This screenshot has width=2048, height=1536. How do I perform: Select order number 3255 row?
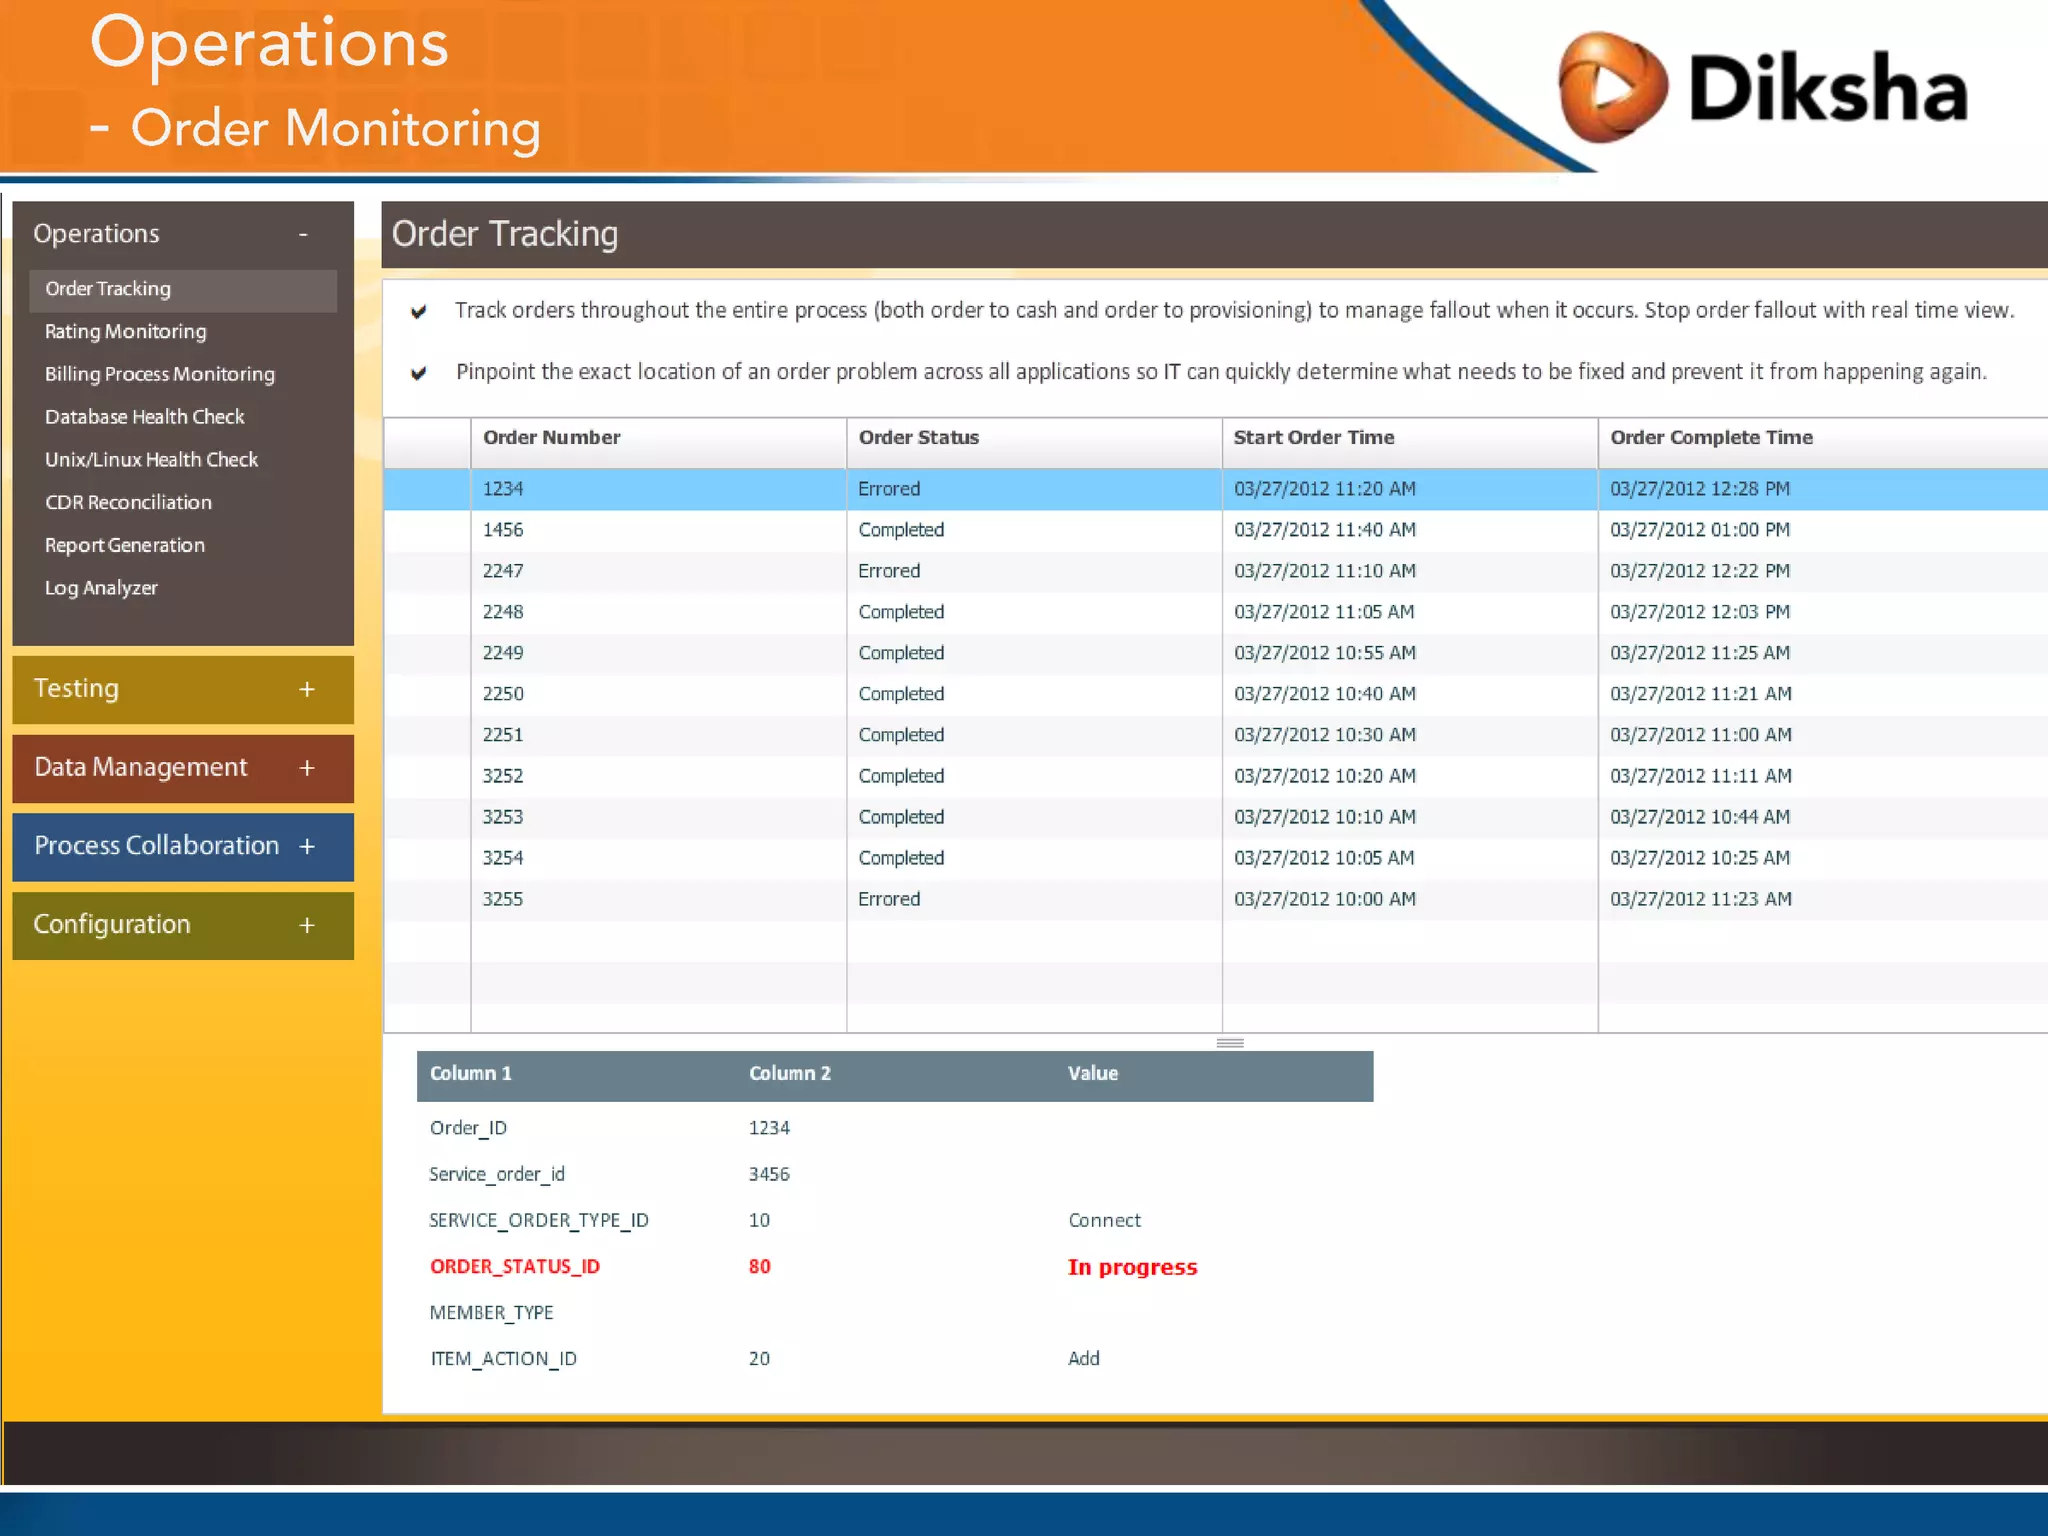503,899
